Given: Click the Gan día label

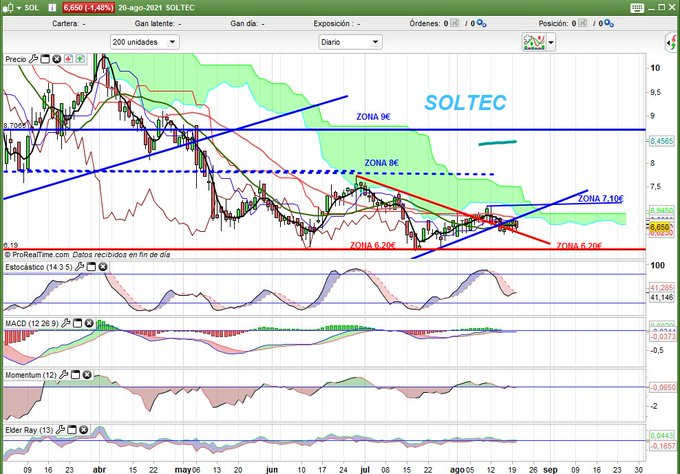Looking at the screenshot, I should pos(244,23).
